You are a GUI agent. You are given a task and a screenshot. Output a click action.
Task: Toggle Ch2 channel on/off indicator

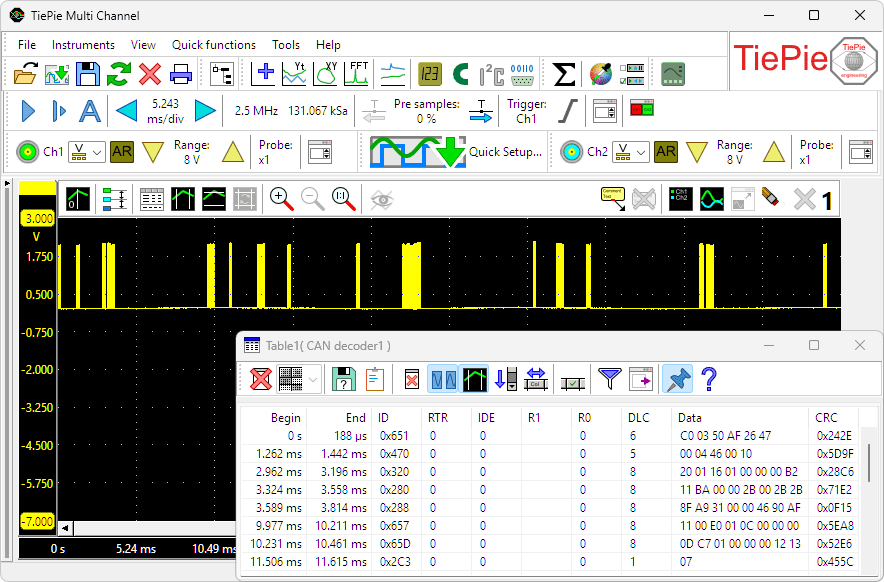[571, 152]
